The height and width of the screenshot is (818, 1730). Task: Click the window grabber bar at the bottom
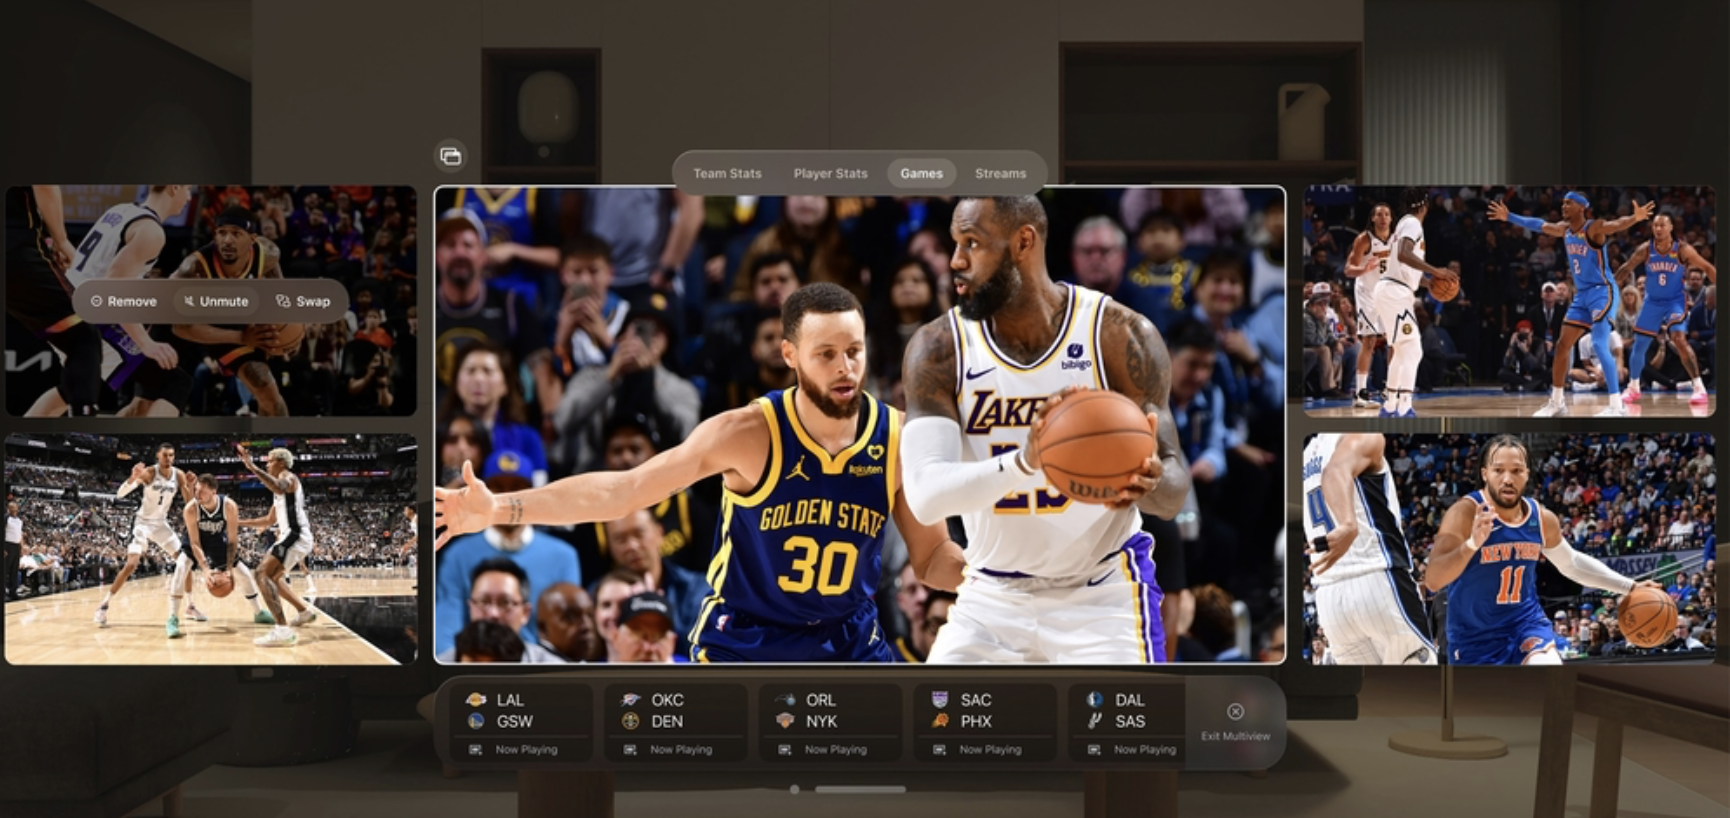click(860, 789)
